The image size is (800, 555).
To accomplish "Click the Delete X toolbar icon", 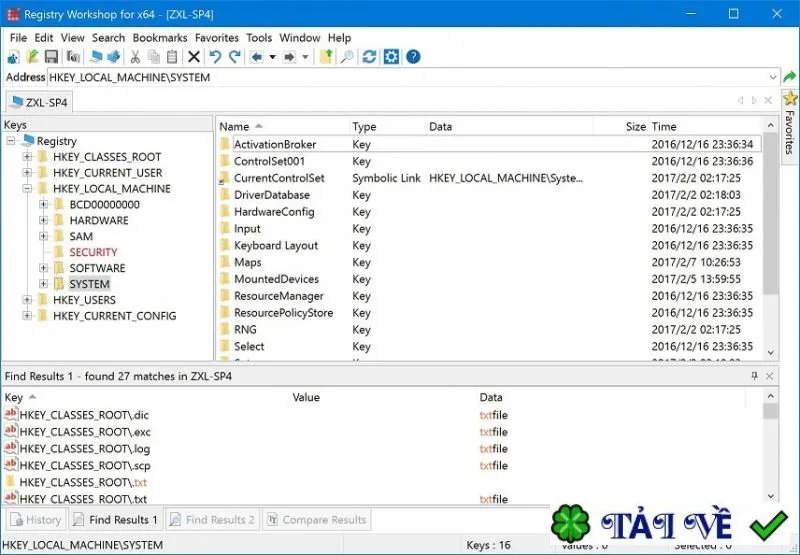I will (x=194, y=57).
